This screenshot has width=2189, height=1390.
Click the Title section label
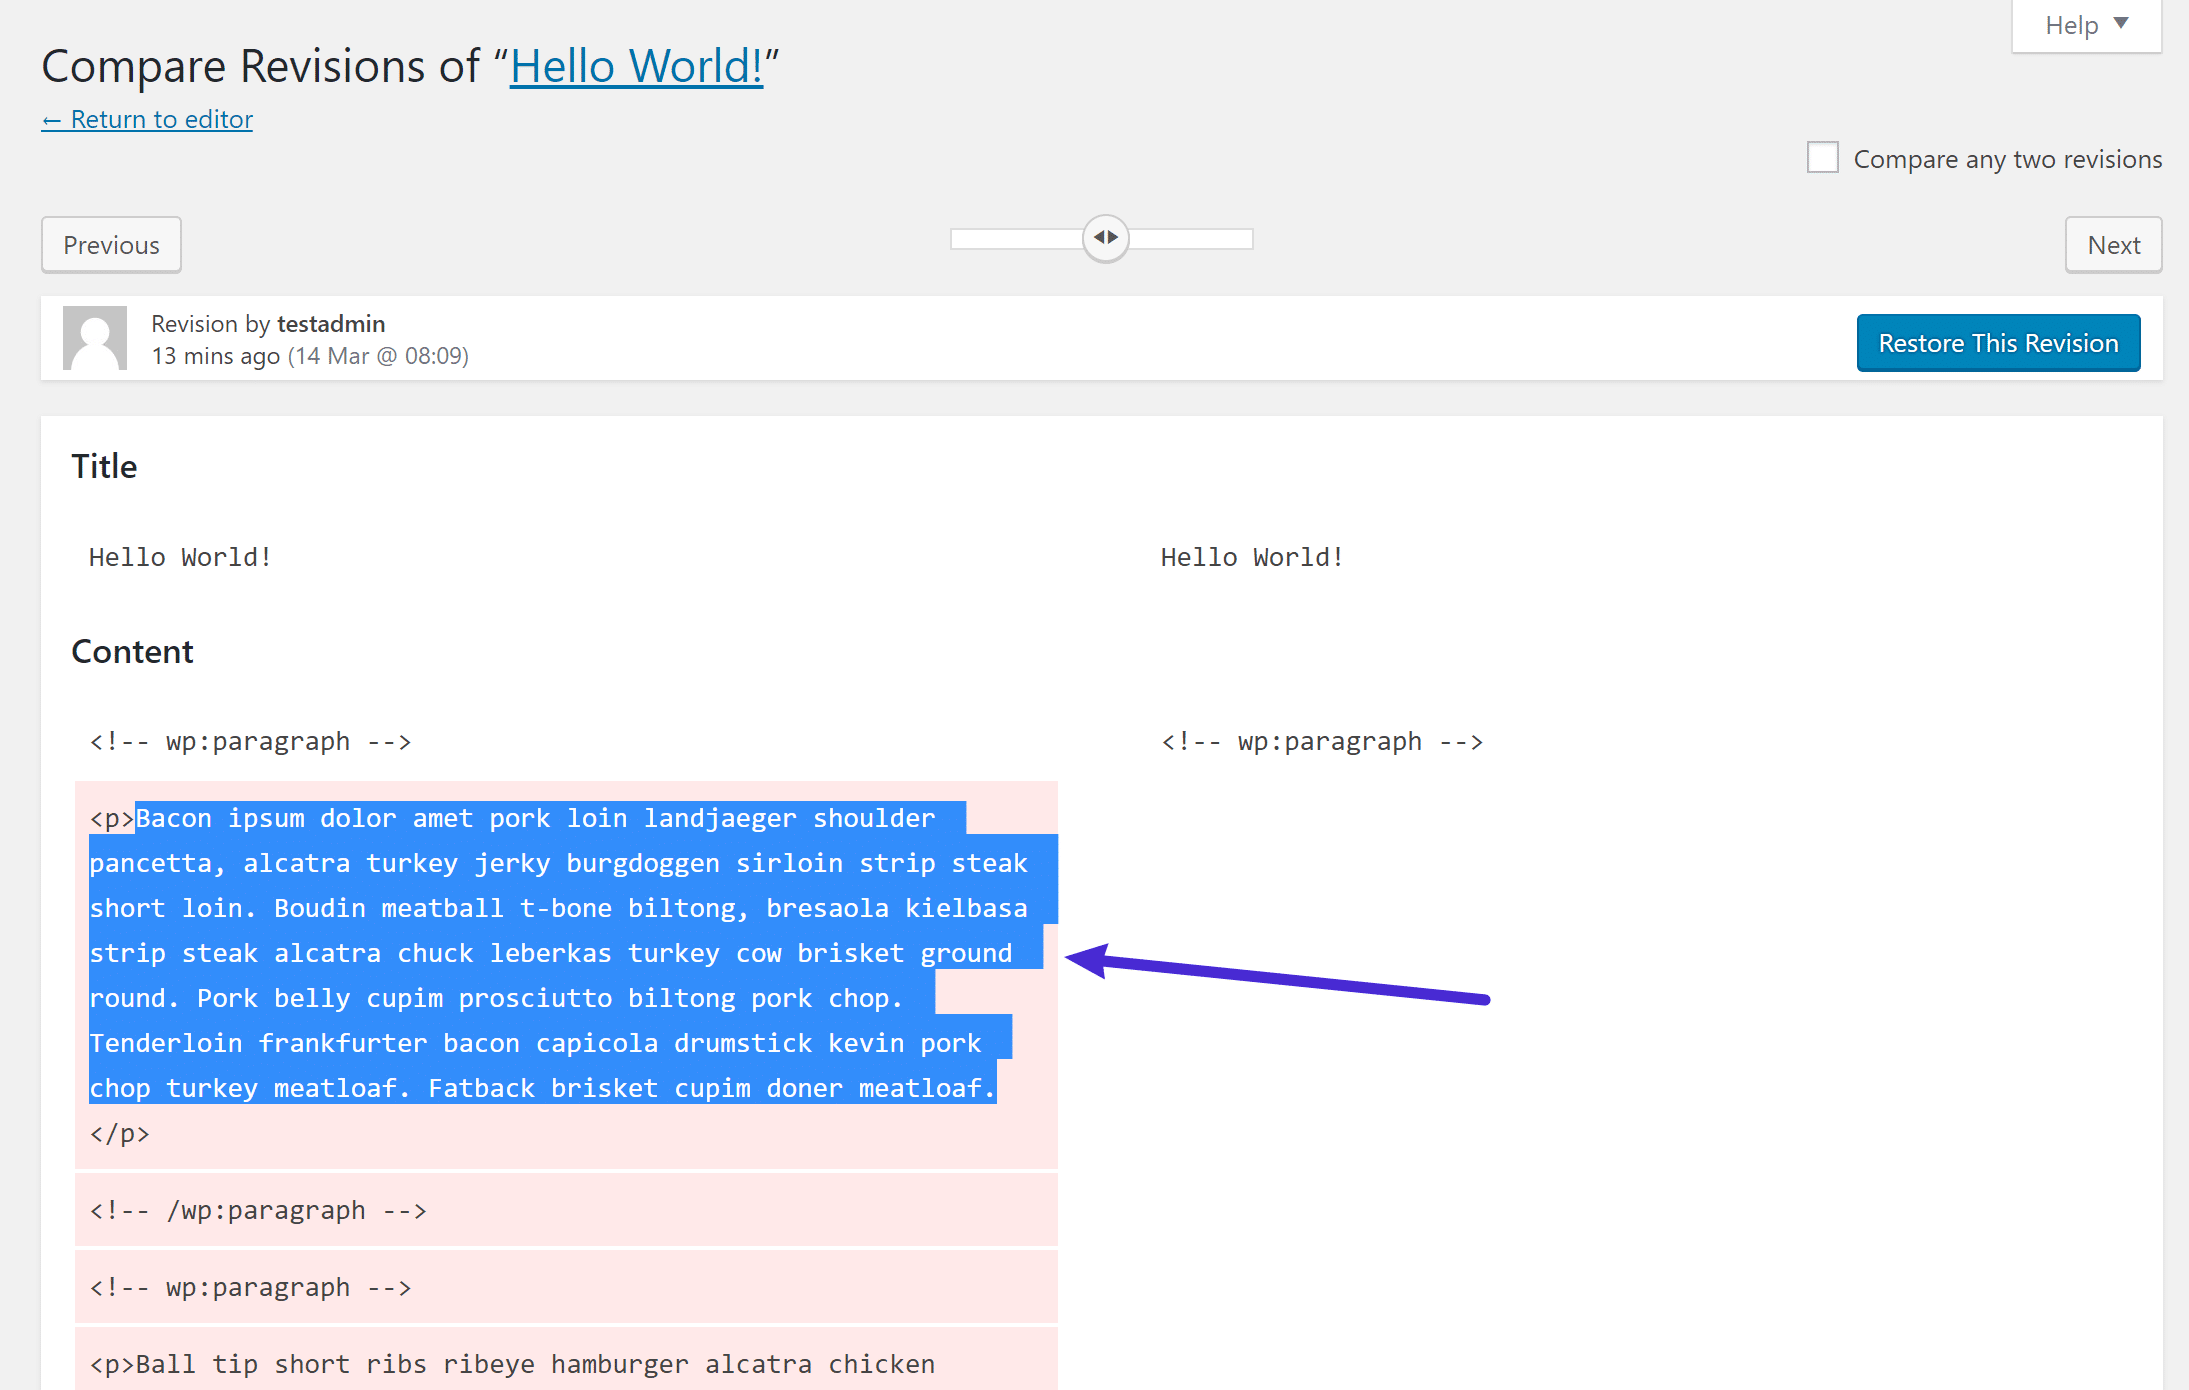click(104, 464)
